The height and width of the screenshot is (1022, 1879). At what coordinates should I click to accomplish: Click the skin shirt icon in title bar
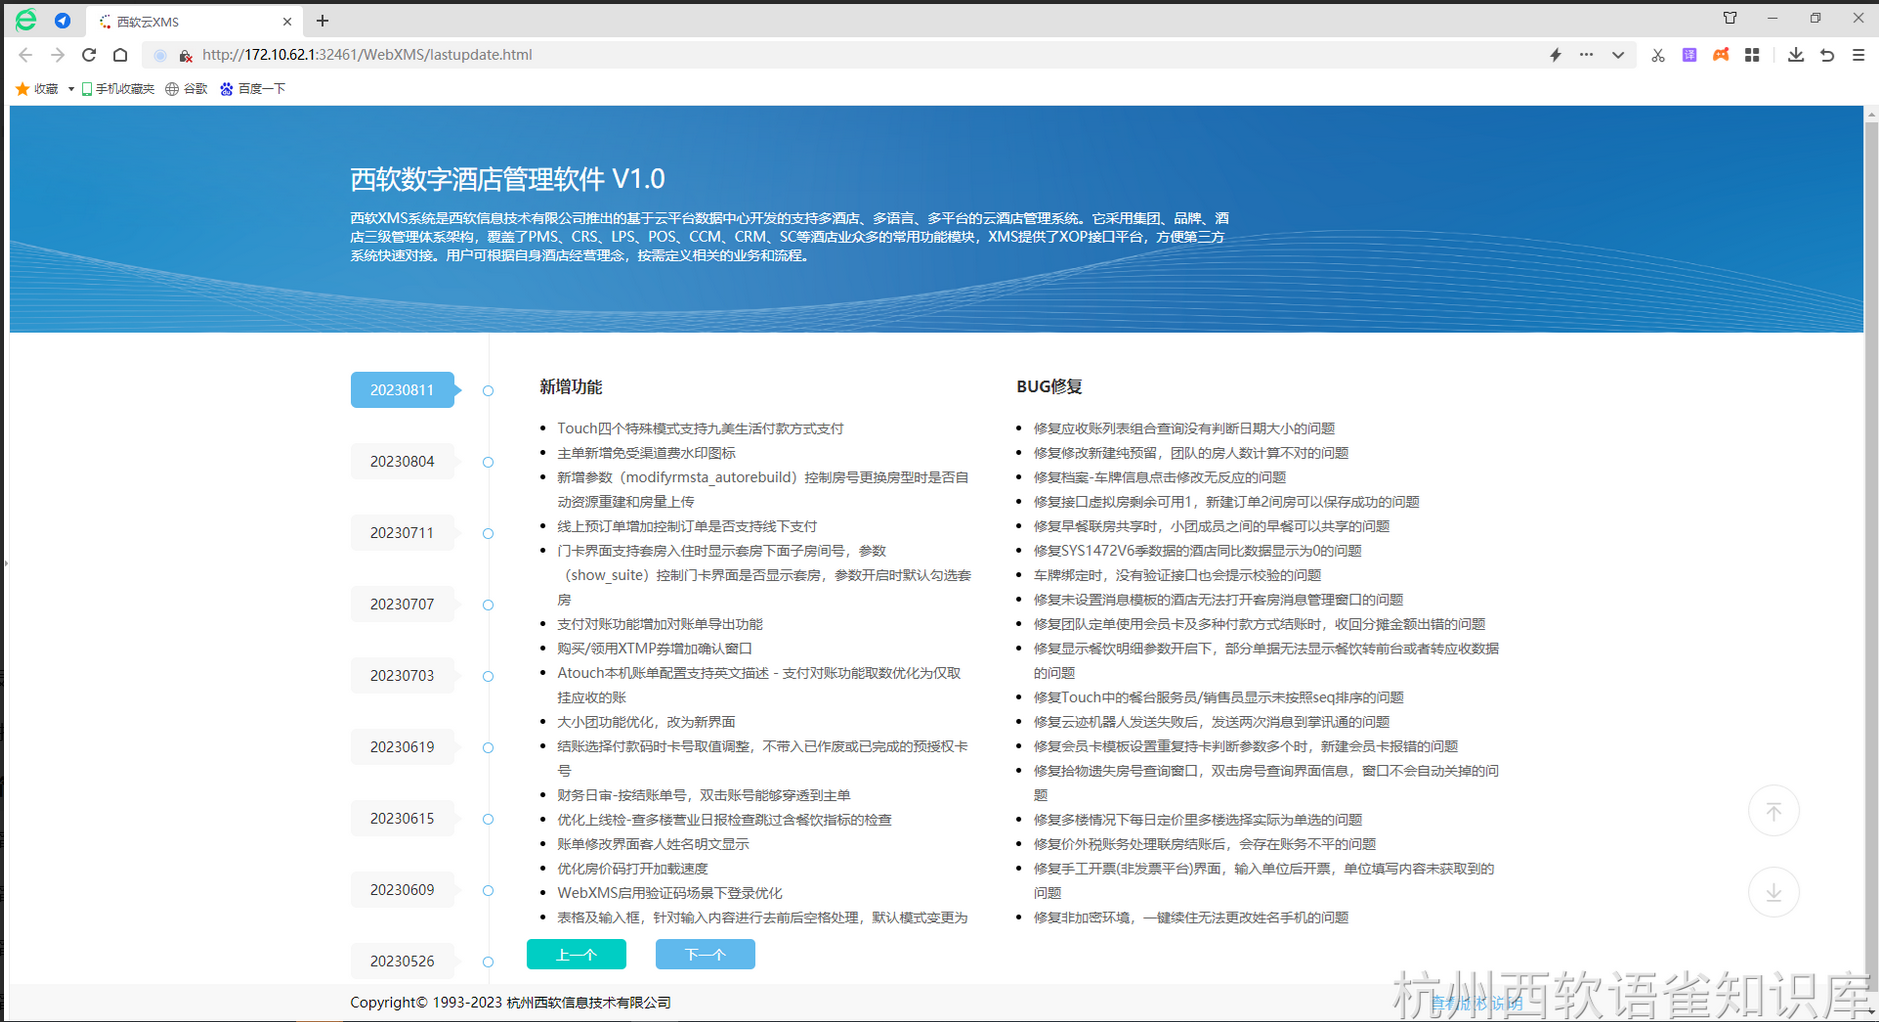click(1730, 18)
